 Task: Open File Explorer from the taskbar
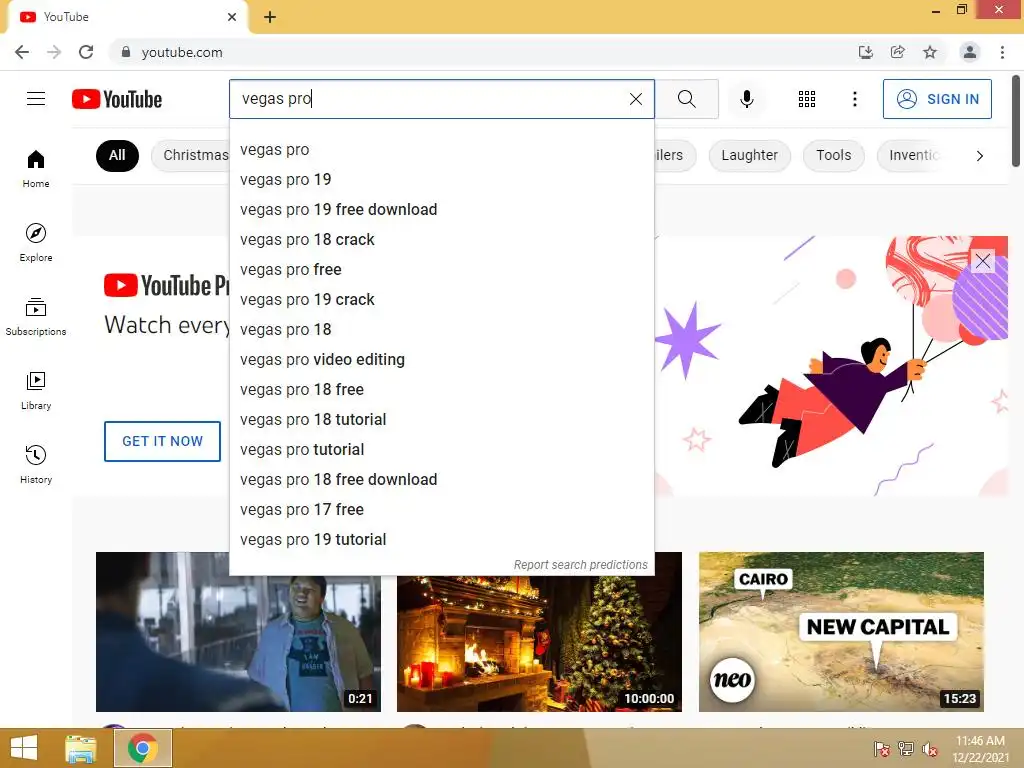pyautogui.click(x=81, y=748)
